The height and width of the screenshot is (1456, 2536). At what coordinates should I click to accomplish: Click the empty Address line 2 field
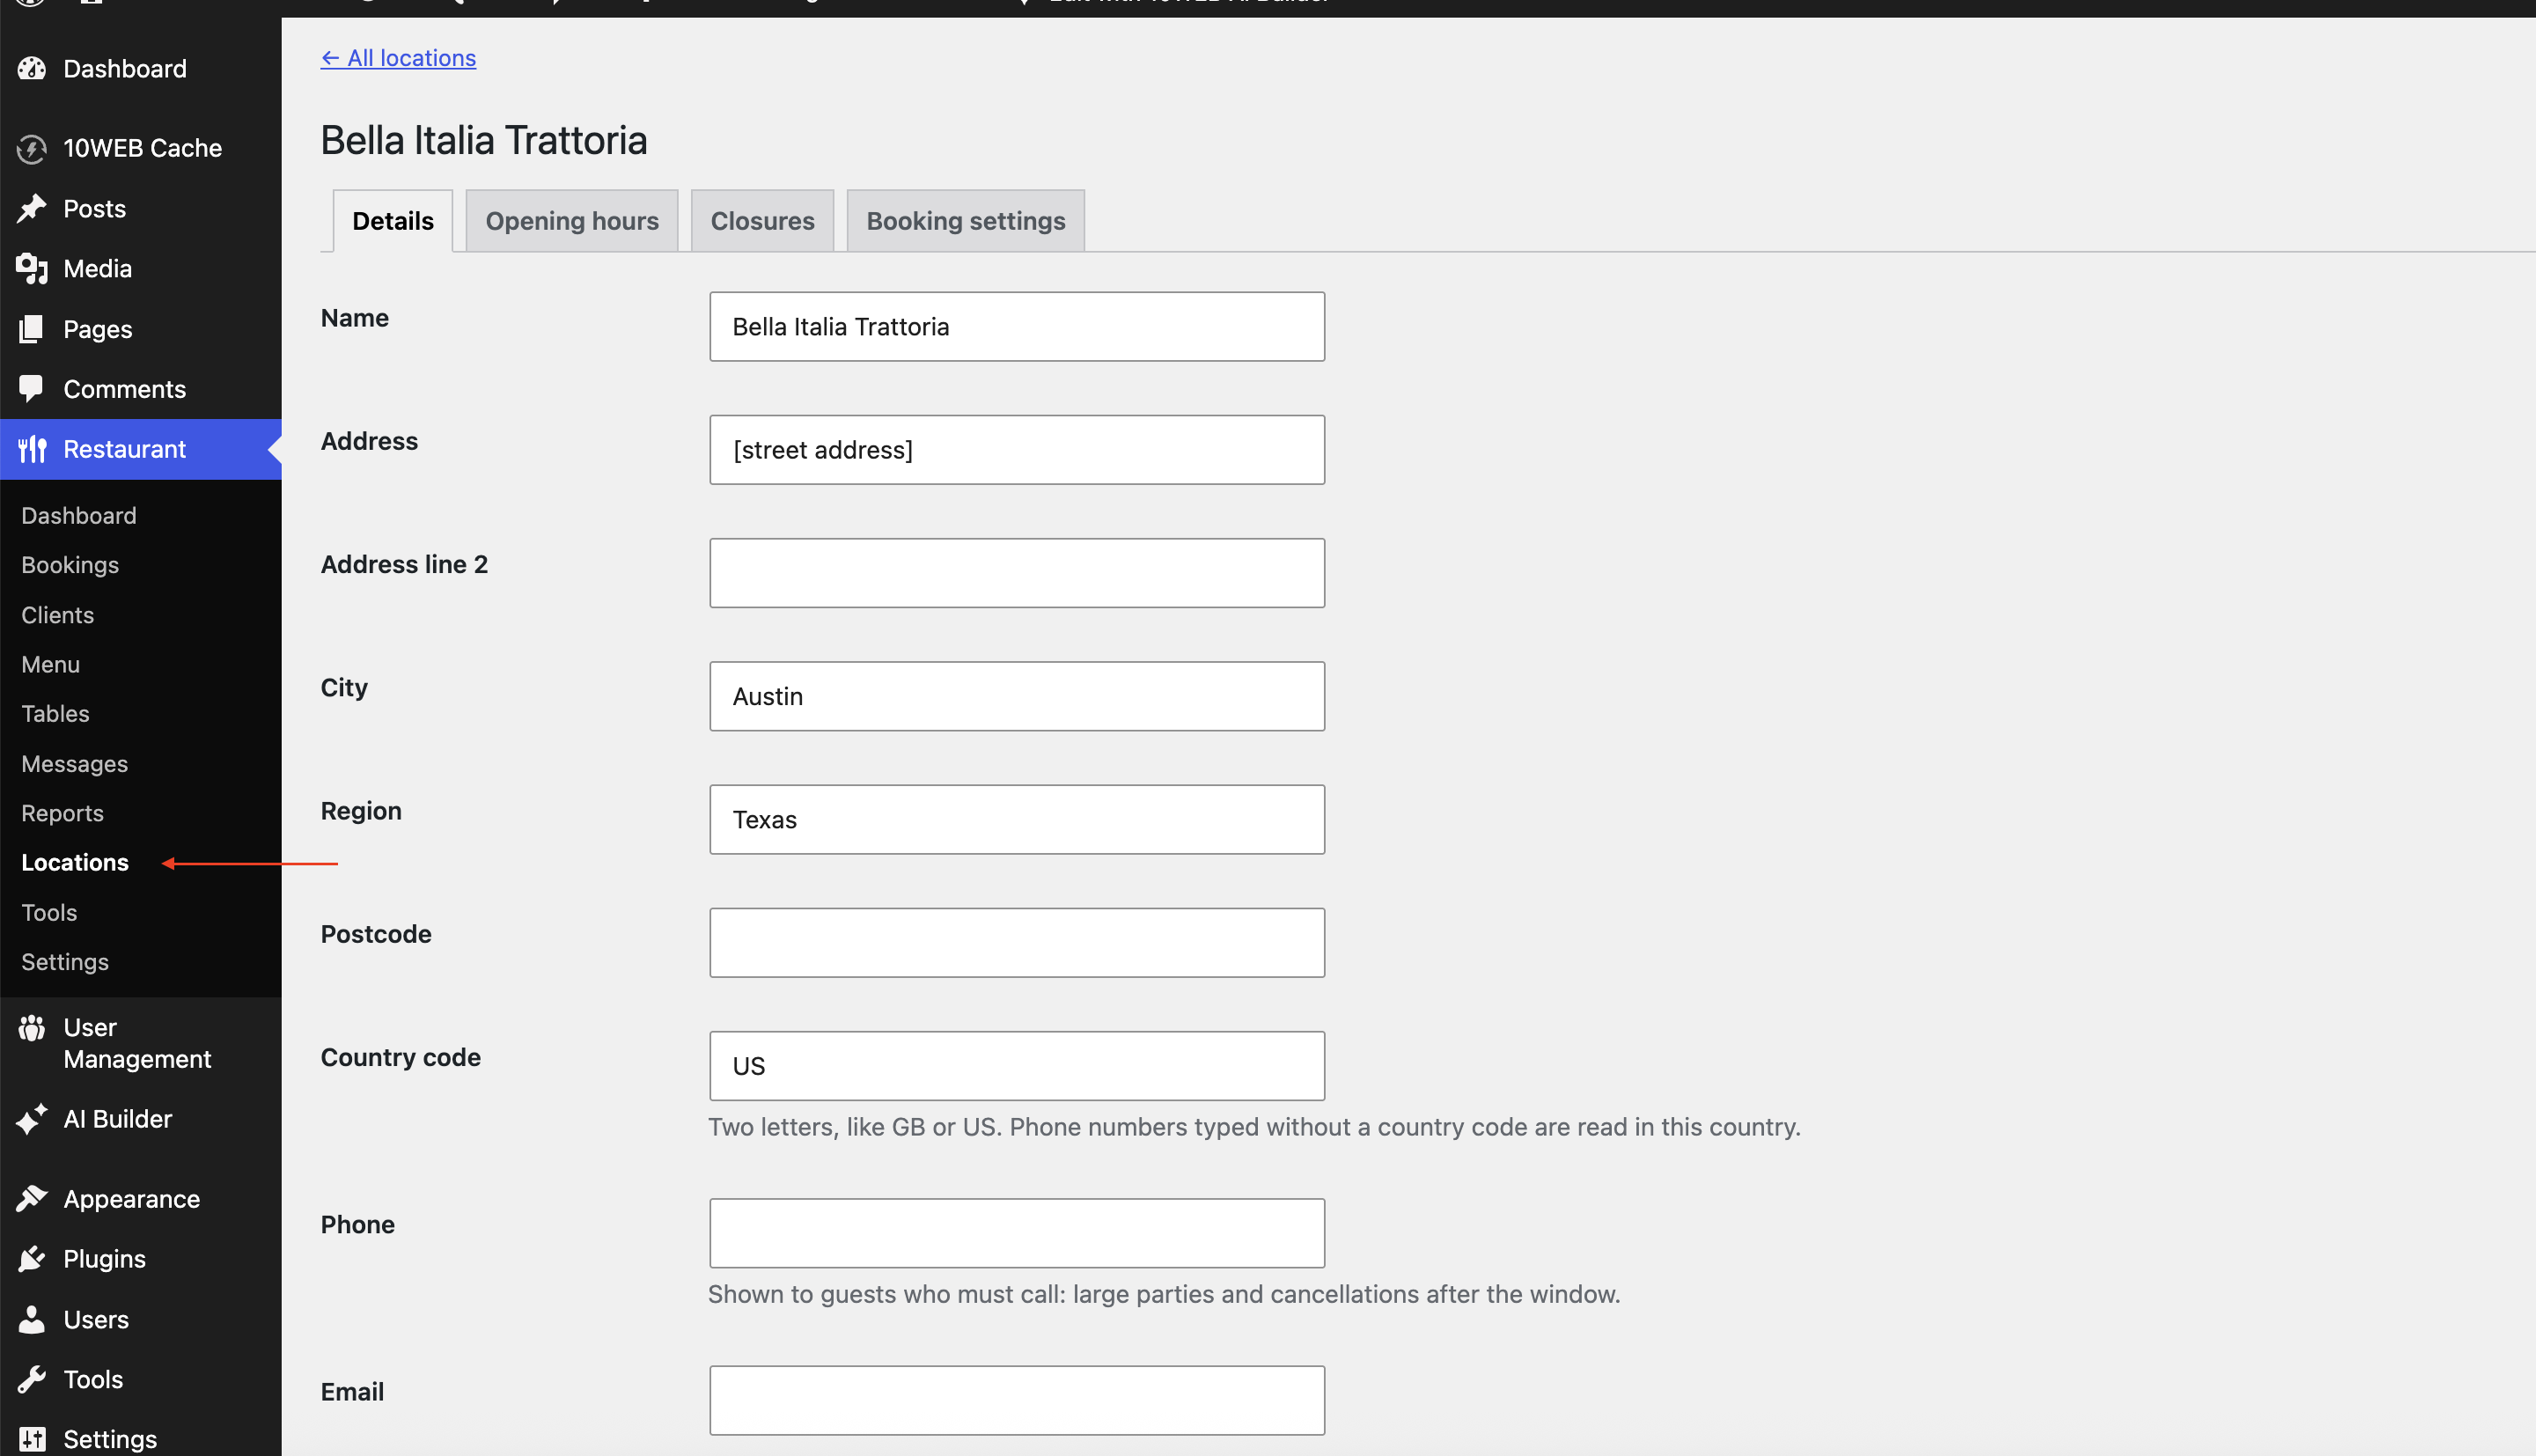1017,573
